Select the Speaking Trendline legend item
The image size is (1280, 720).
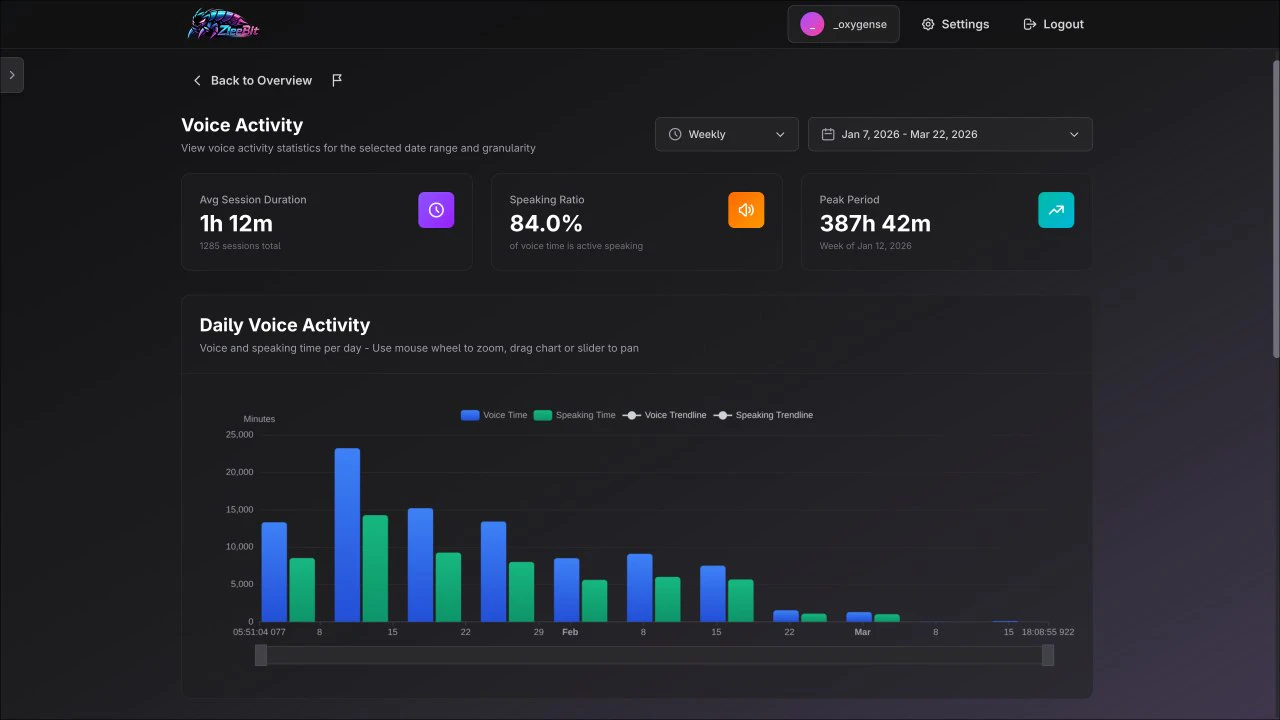pyautogui.click(x=763, y=415)
